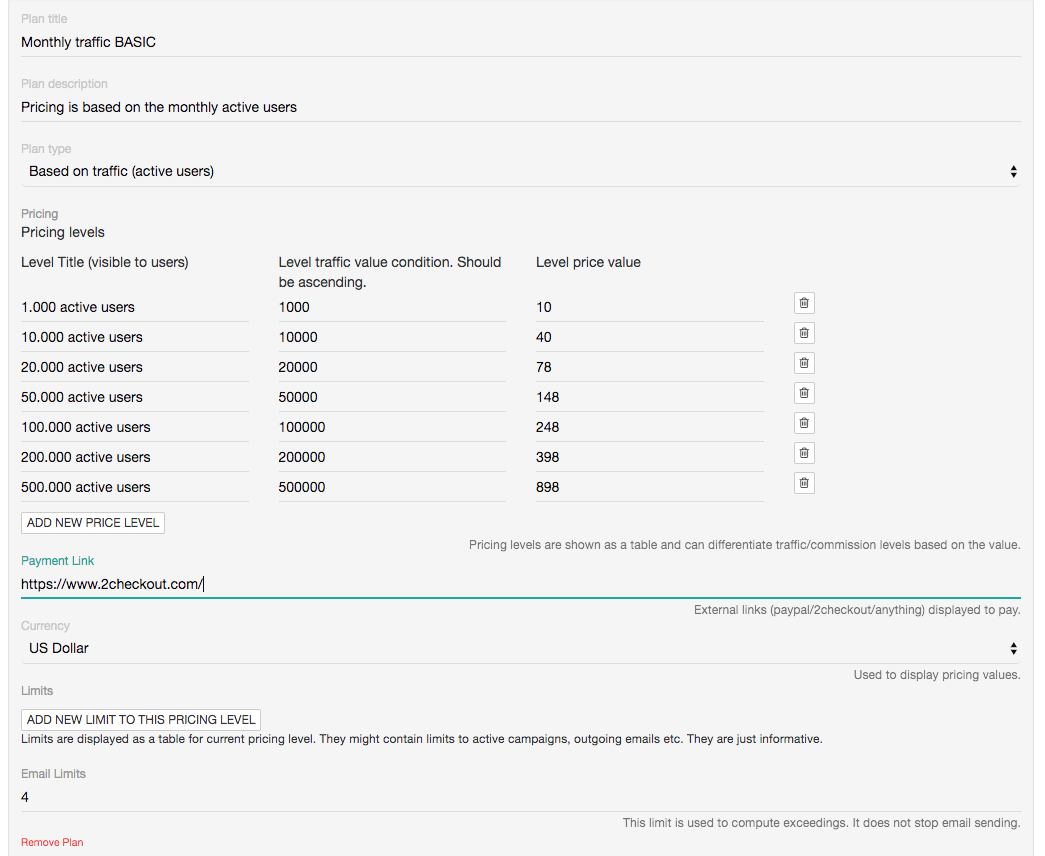Edit level title '10.000 active users'
Image resolution: width=1045 pixels, height=856 pixels.
pyautogui.click(x=135, y=337)
